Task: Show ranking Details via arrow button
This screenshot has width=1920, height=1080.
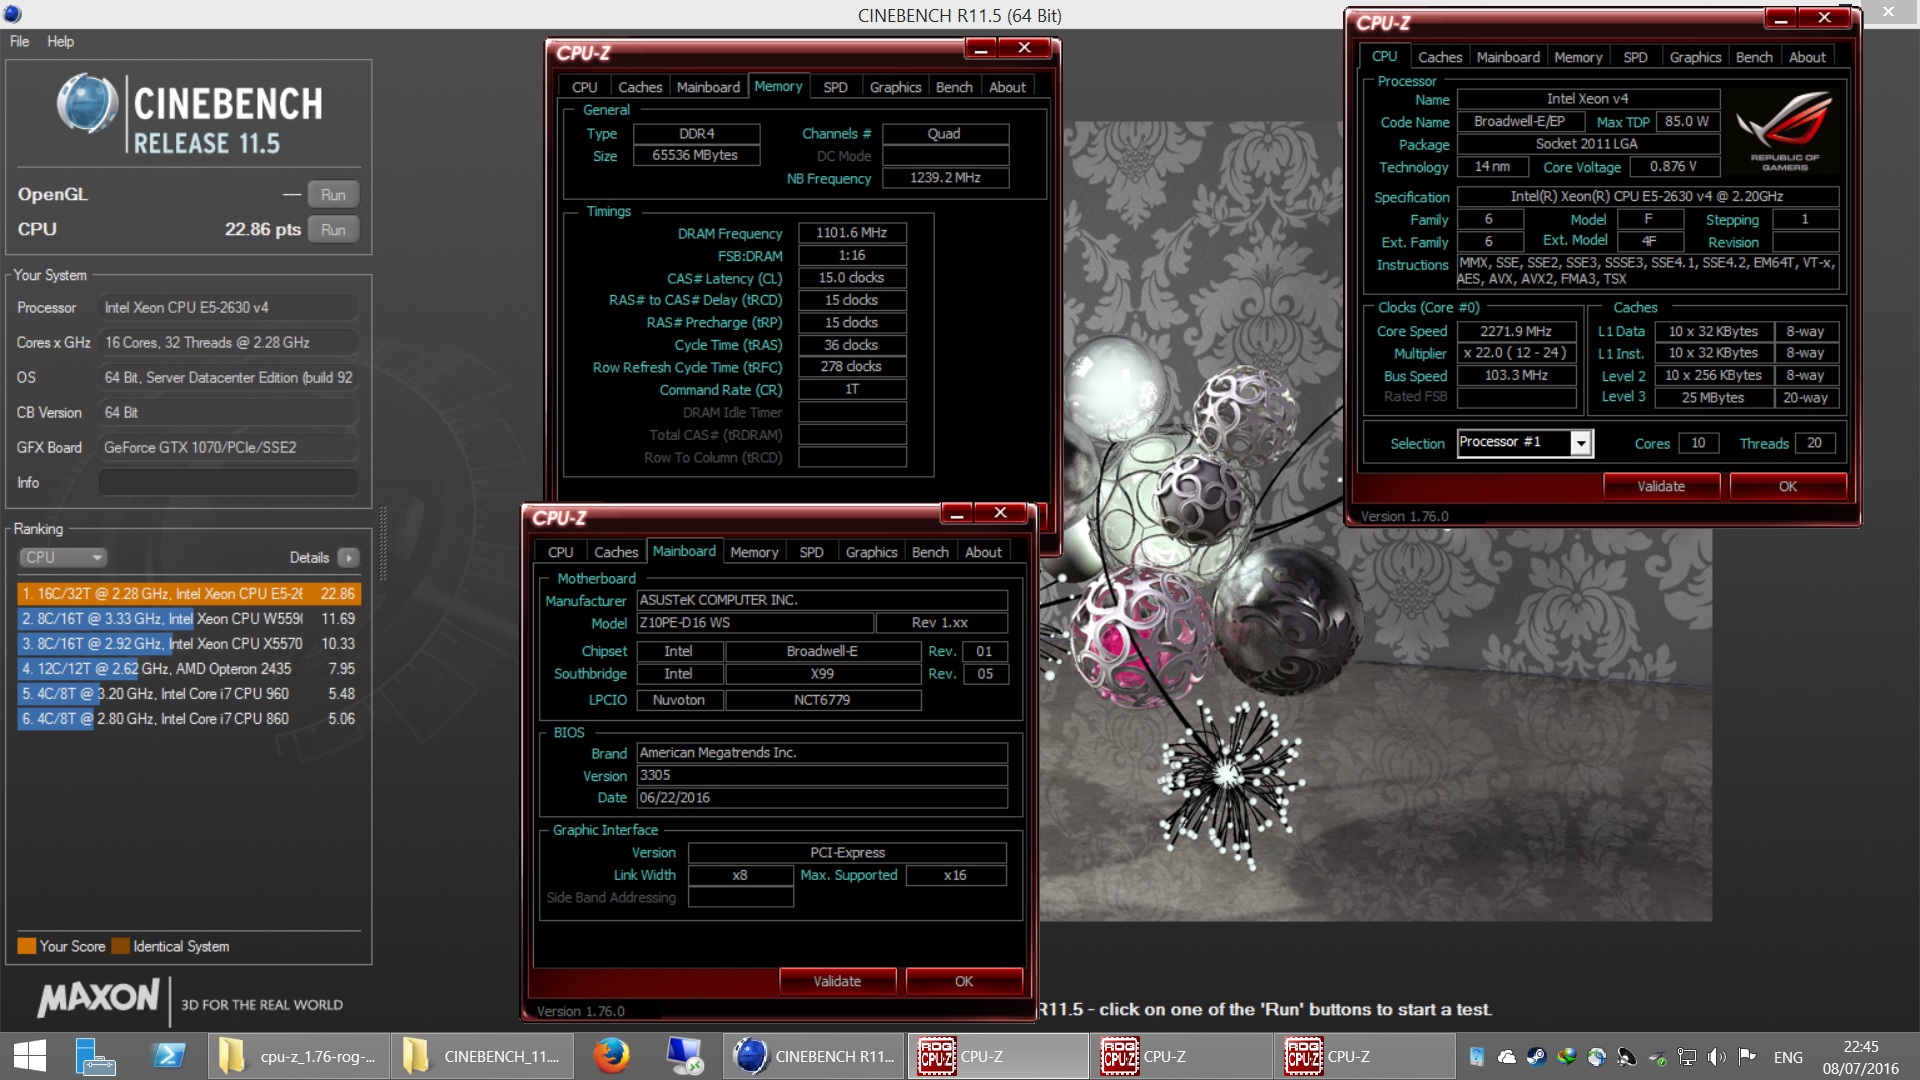Action: point(348,558)
